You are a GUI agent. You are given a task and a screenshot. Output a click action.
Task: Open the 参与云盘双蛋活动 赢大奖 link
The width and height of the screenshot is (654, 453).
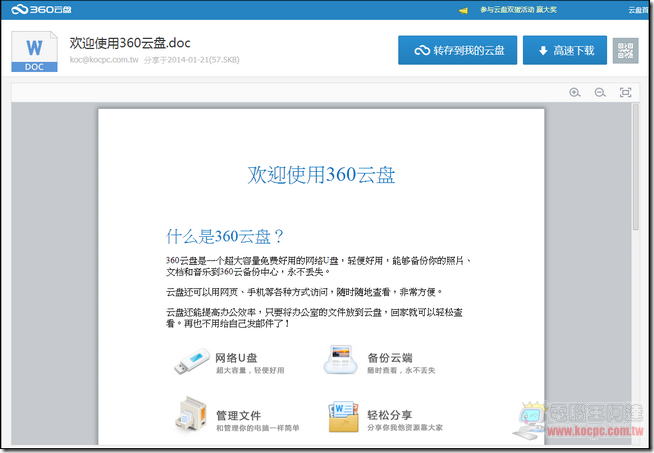click(518, 10)
